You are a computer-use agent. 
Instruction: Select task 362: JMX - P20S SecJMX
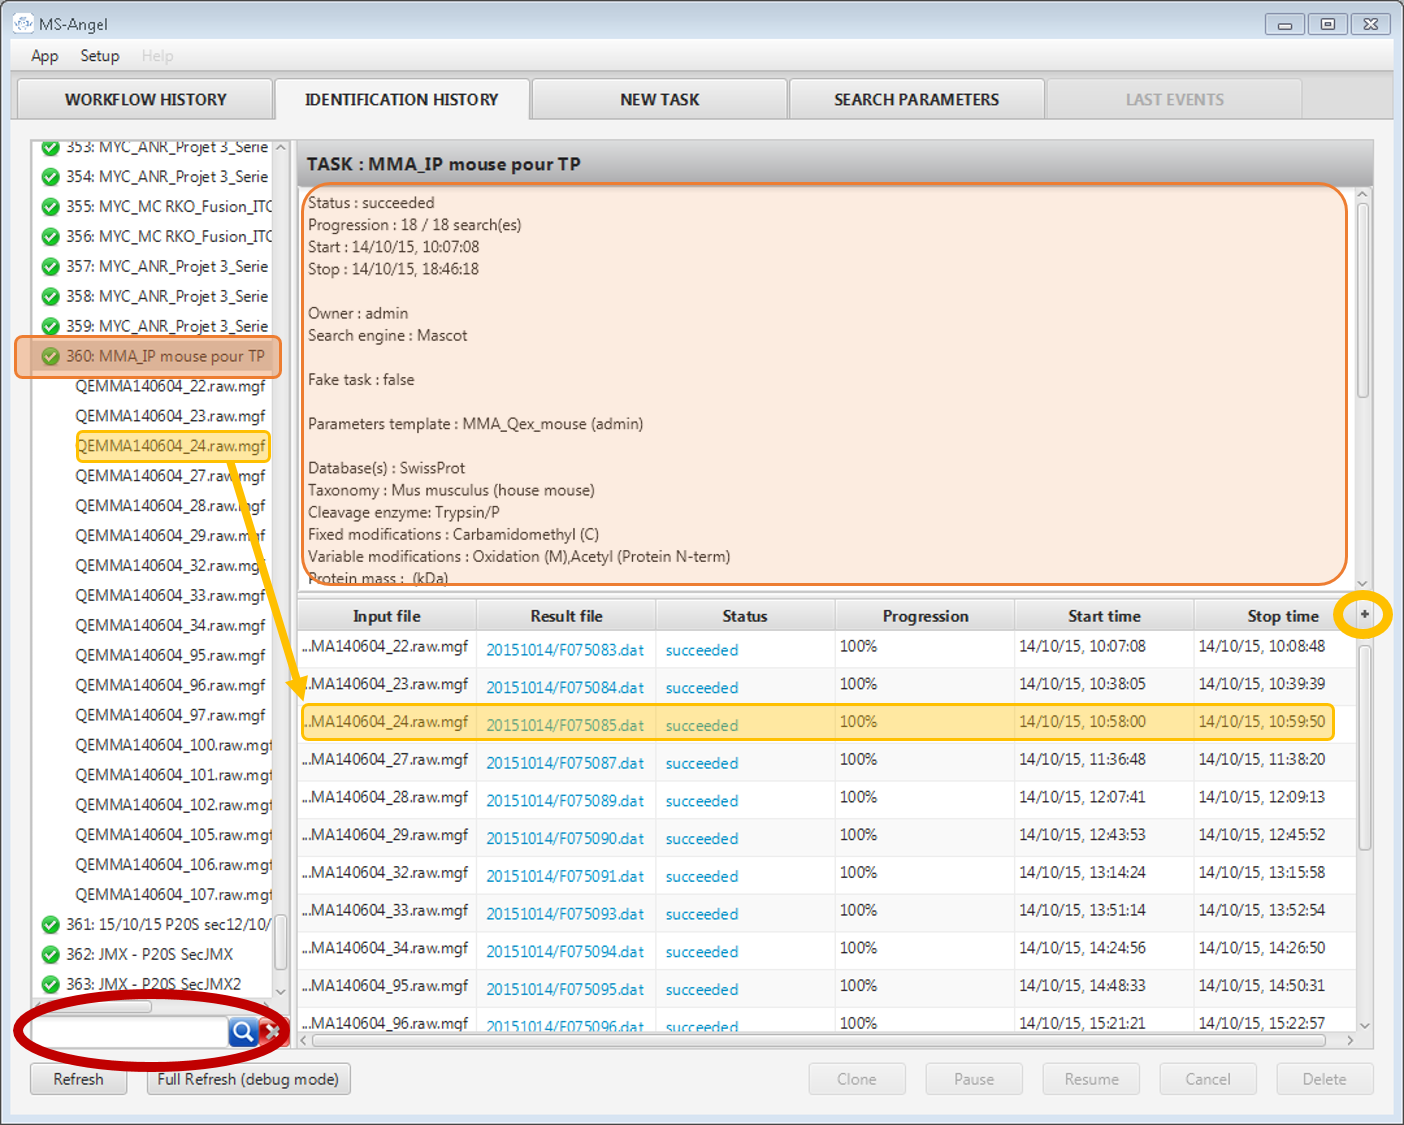pyautogui.click(x=149, y=954)
